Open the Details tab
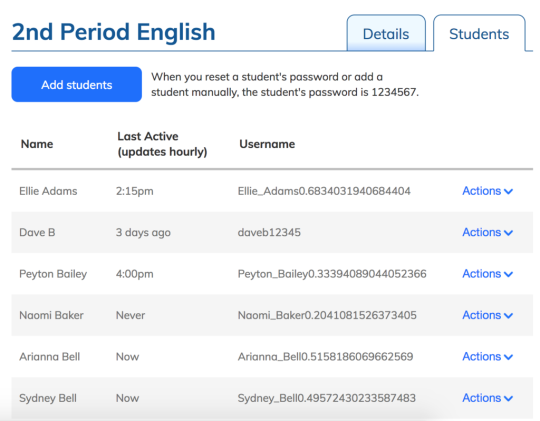This screenshot has height=421, width=540. pos(386,33)
